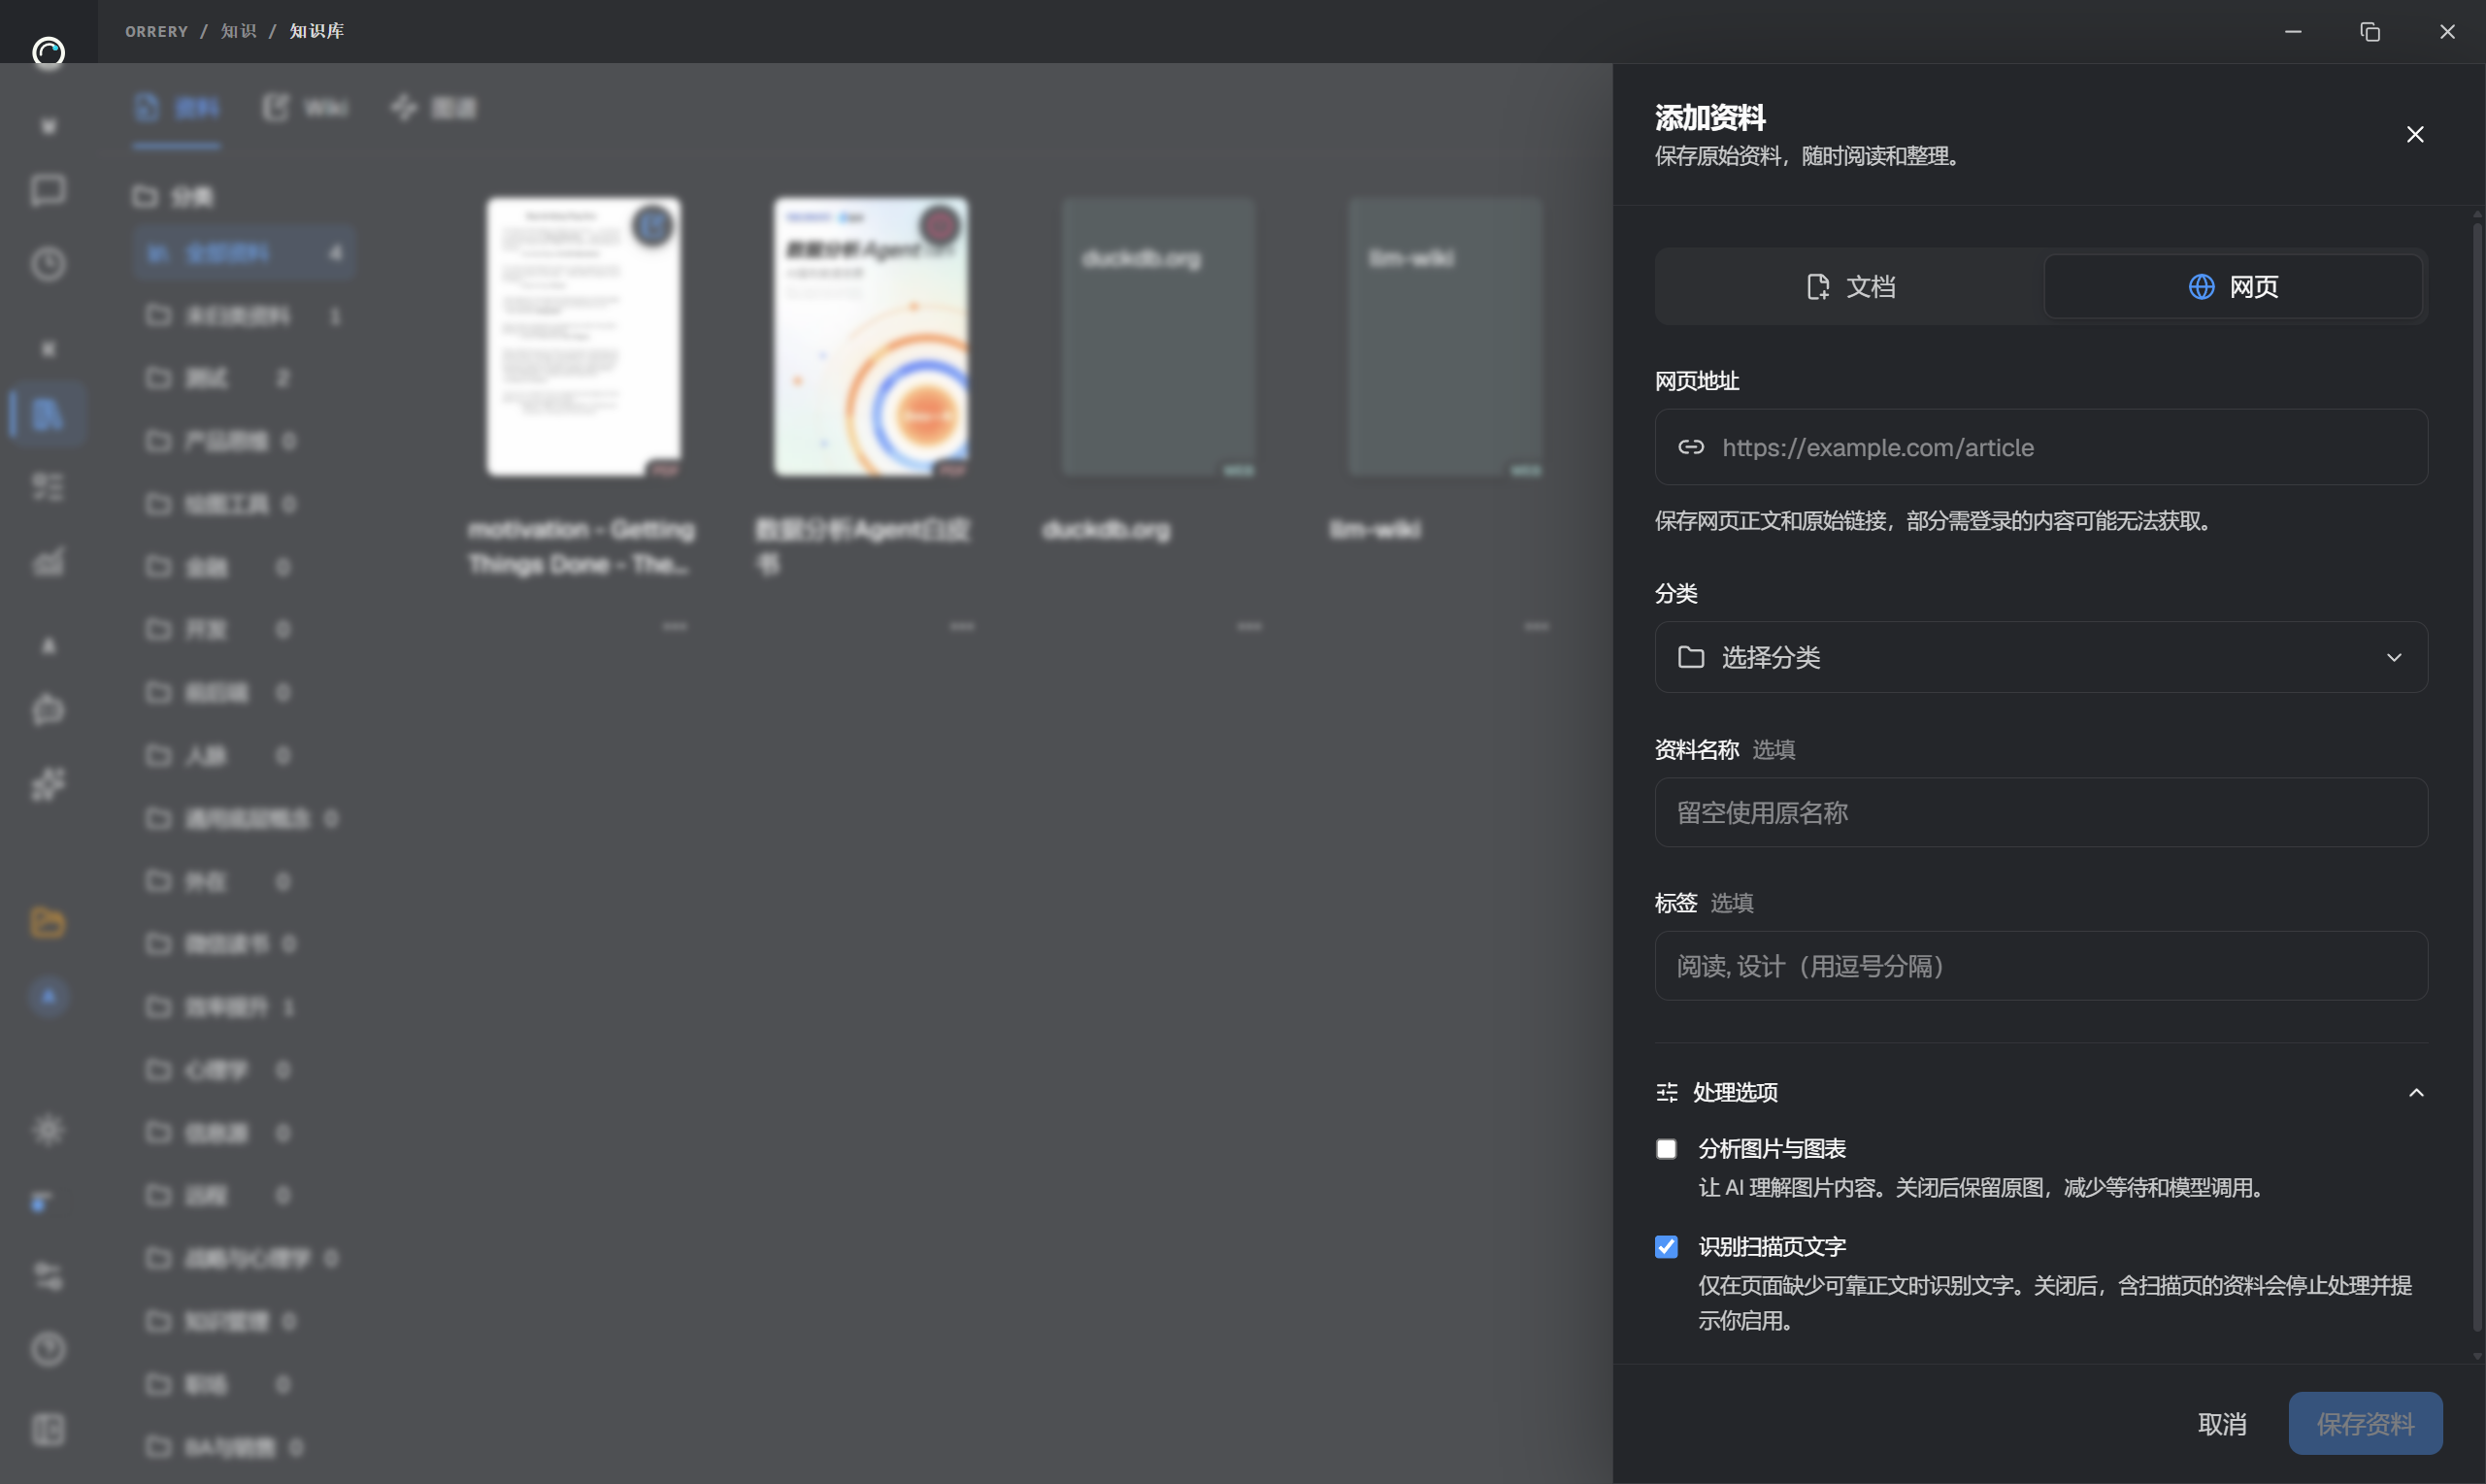The height and width of the screenshot is (1484, 2486).
Task: Open the gear settings sidebar icon
Action: pyautogui.click(x=48, y=1130)
